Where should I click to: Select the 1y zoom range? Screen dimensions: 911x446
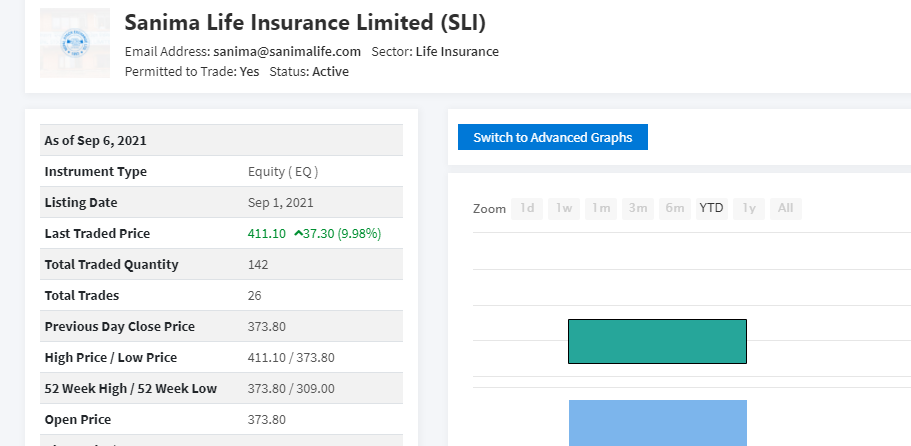click(x=749, y=208)
